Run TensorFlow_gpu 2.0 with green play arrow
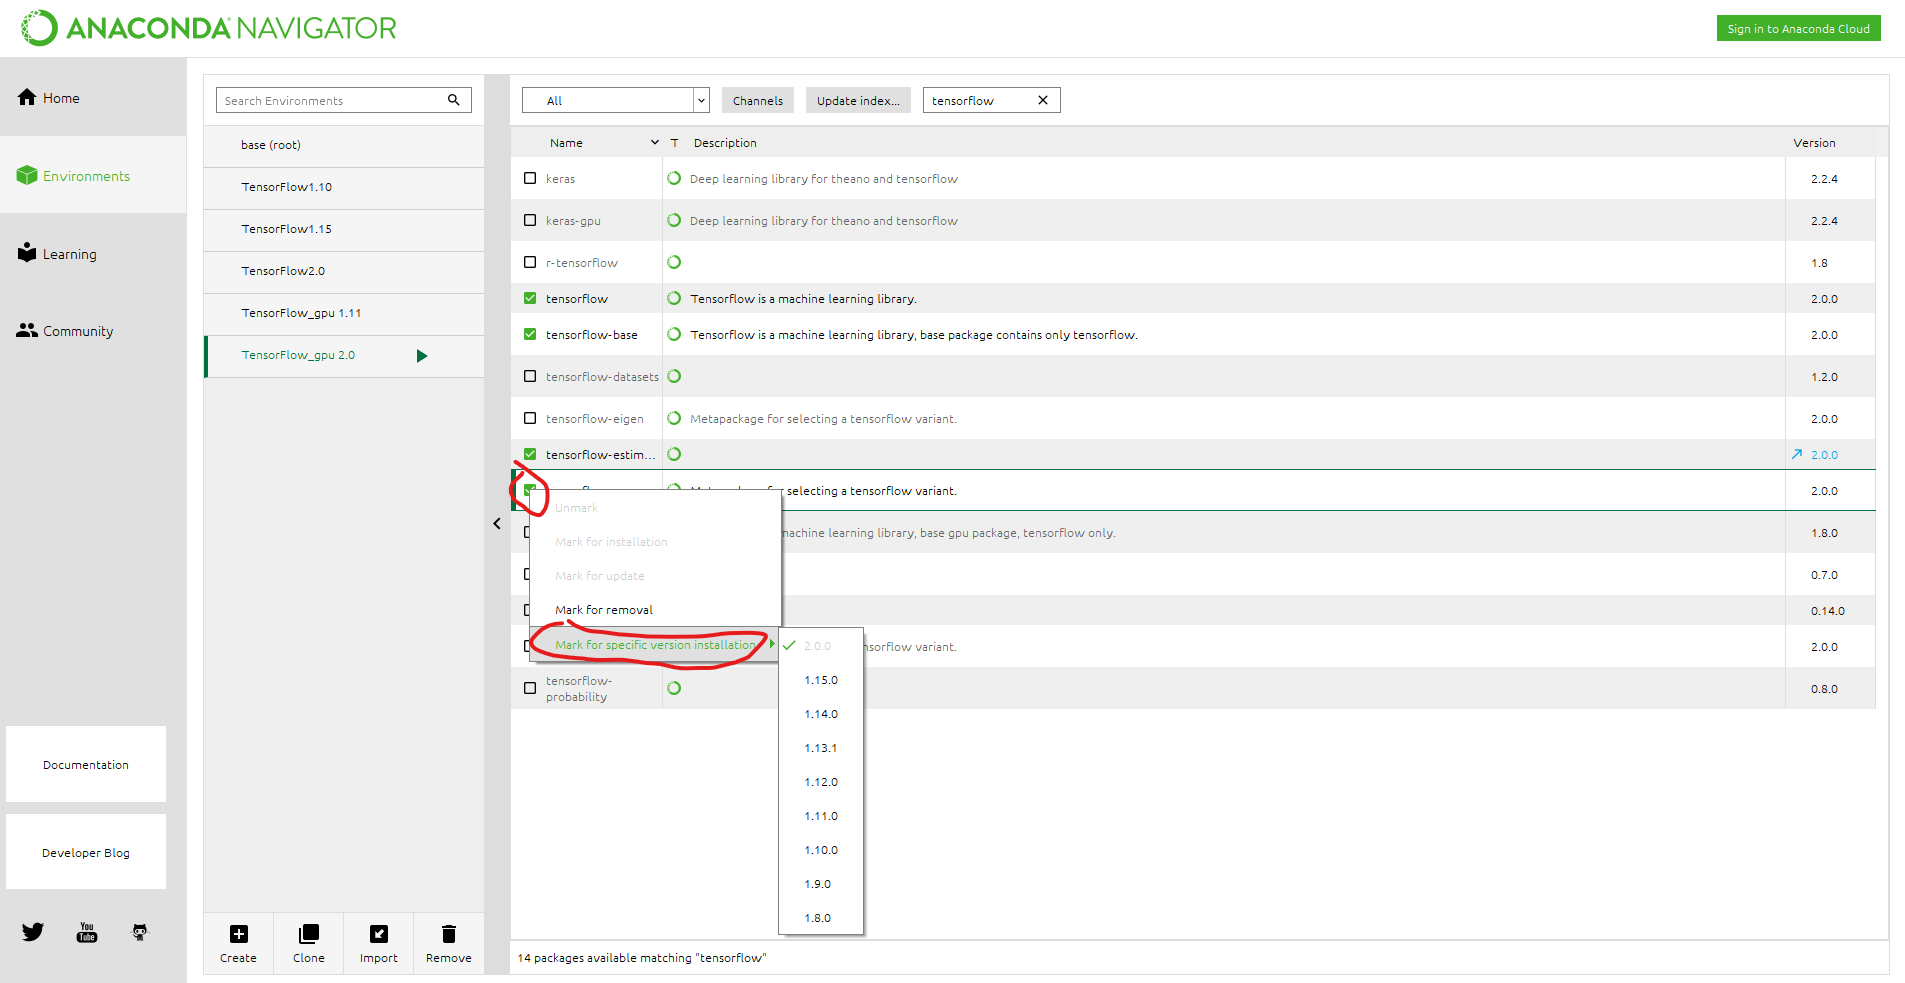 tap(422, 356)
